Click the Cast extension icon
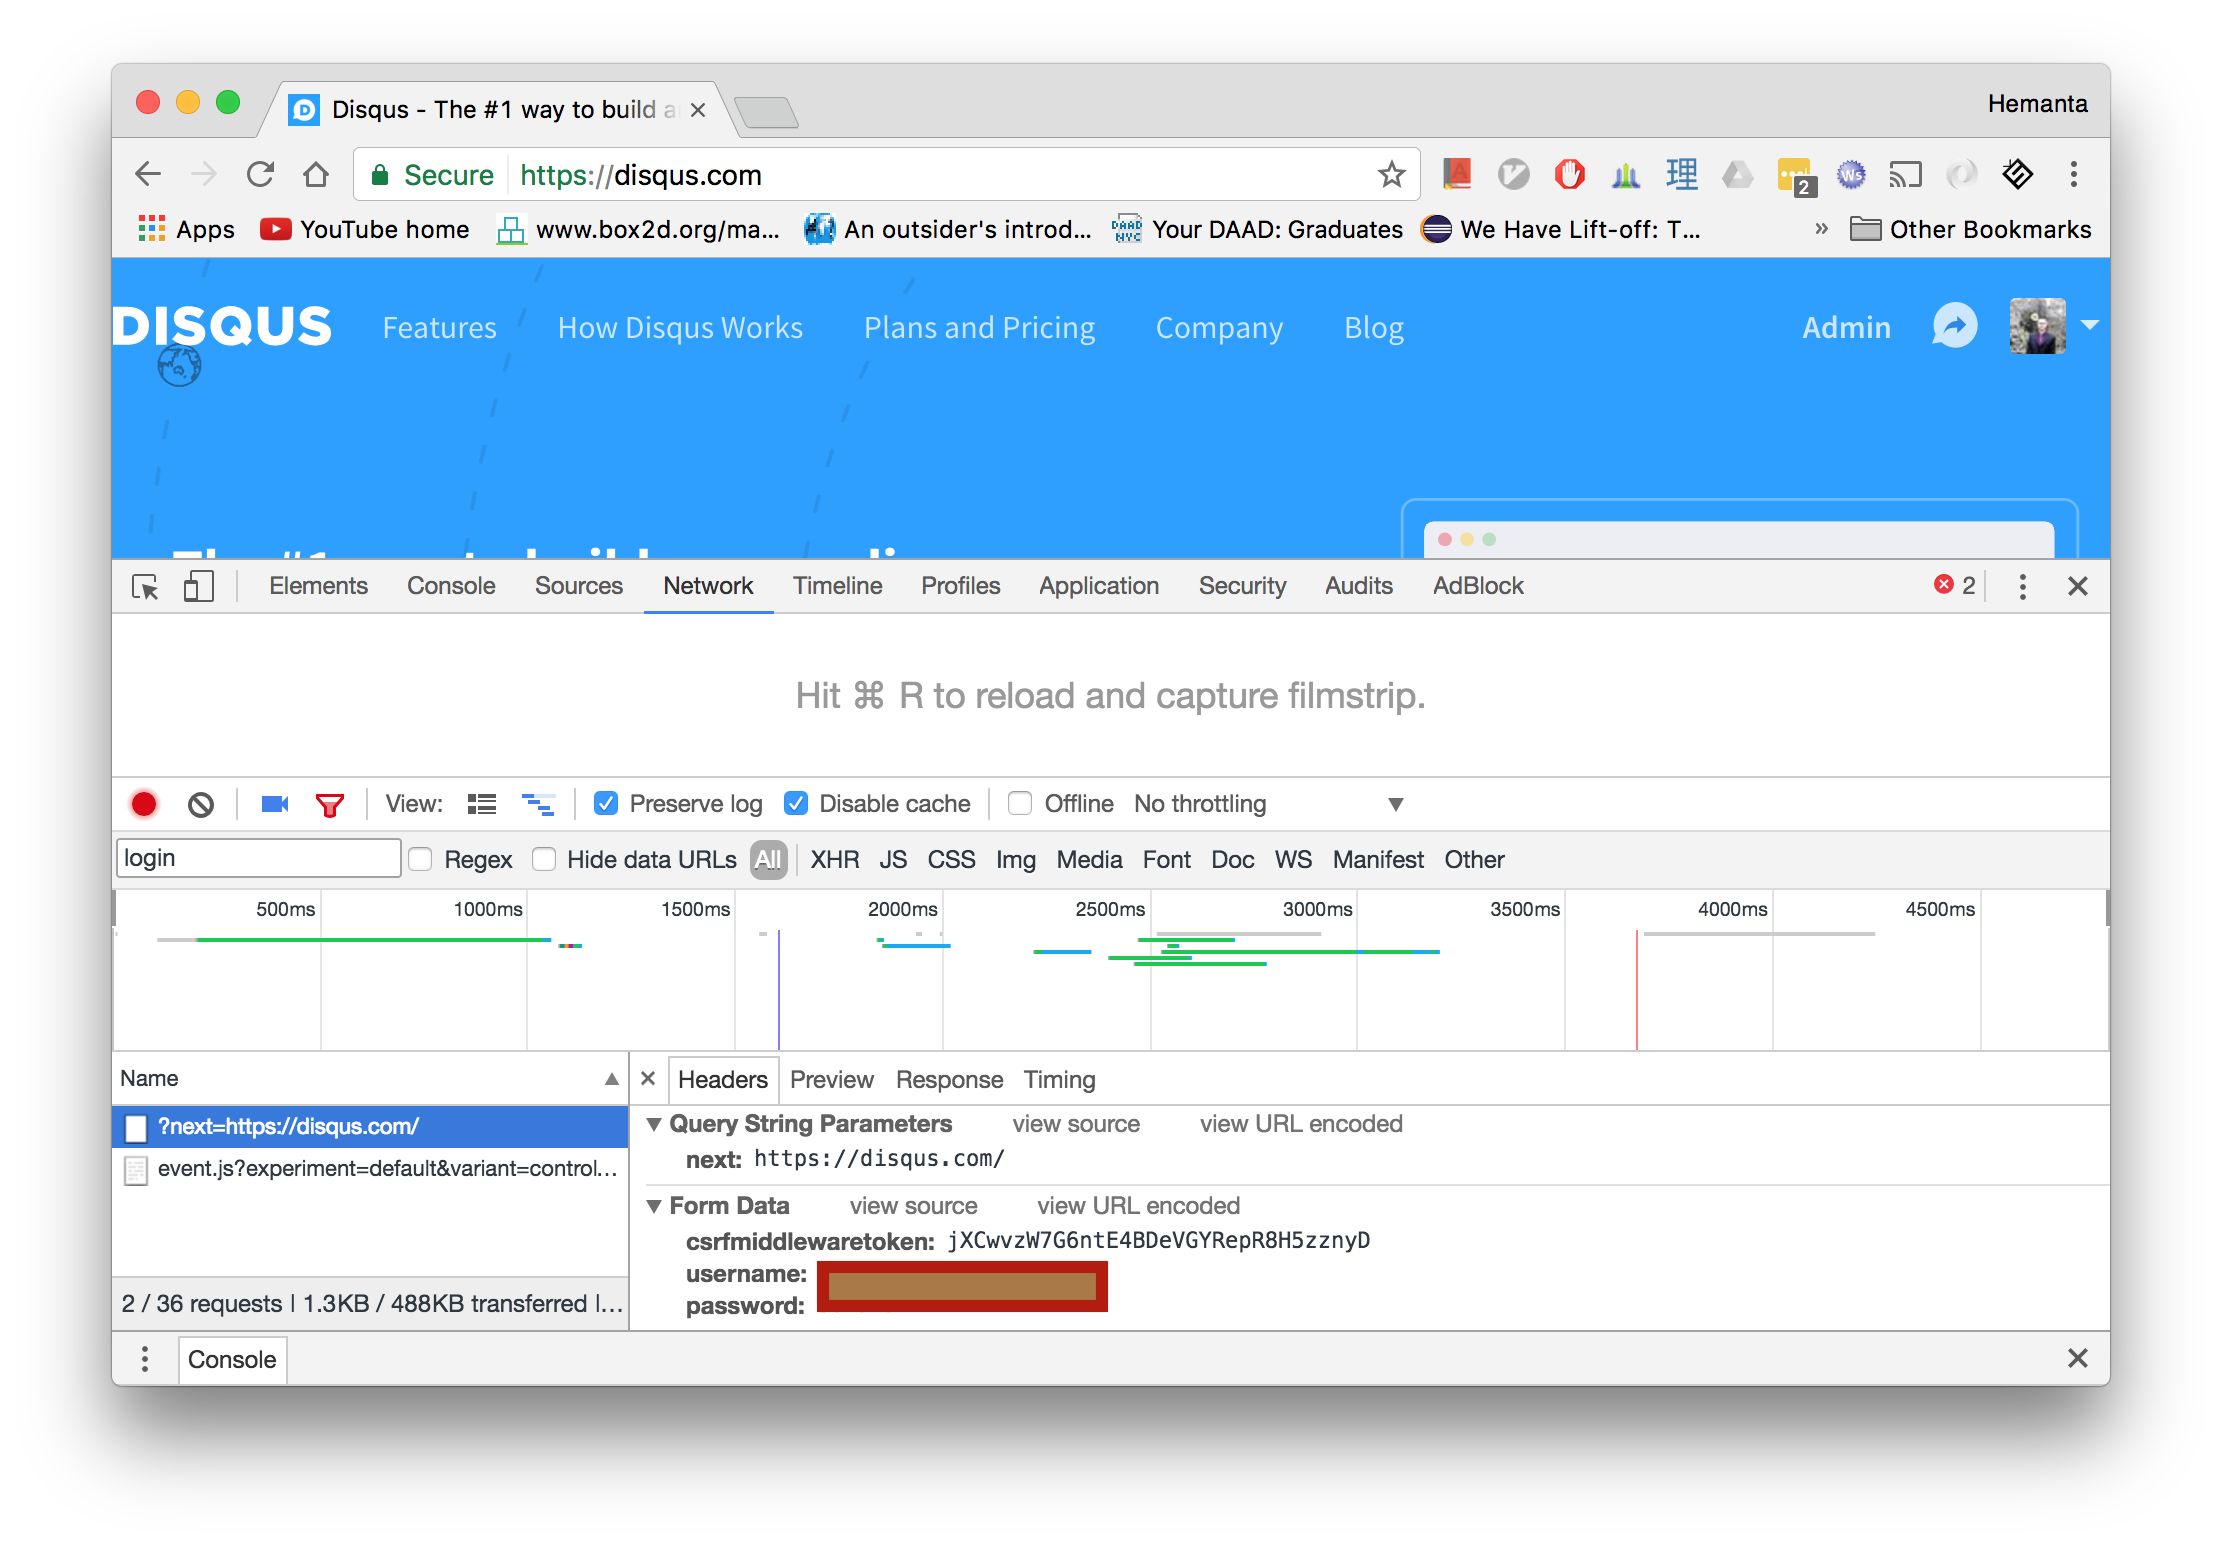The image size is (2222, 1546). (x=1905, y=175)
